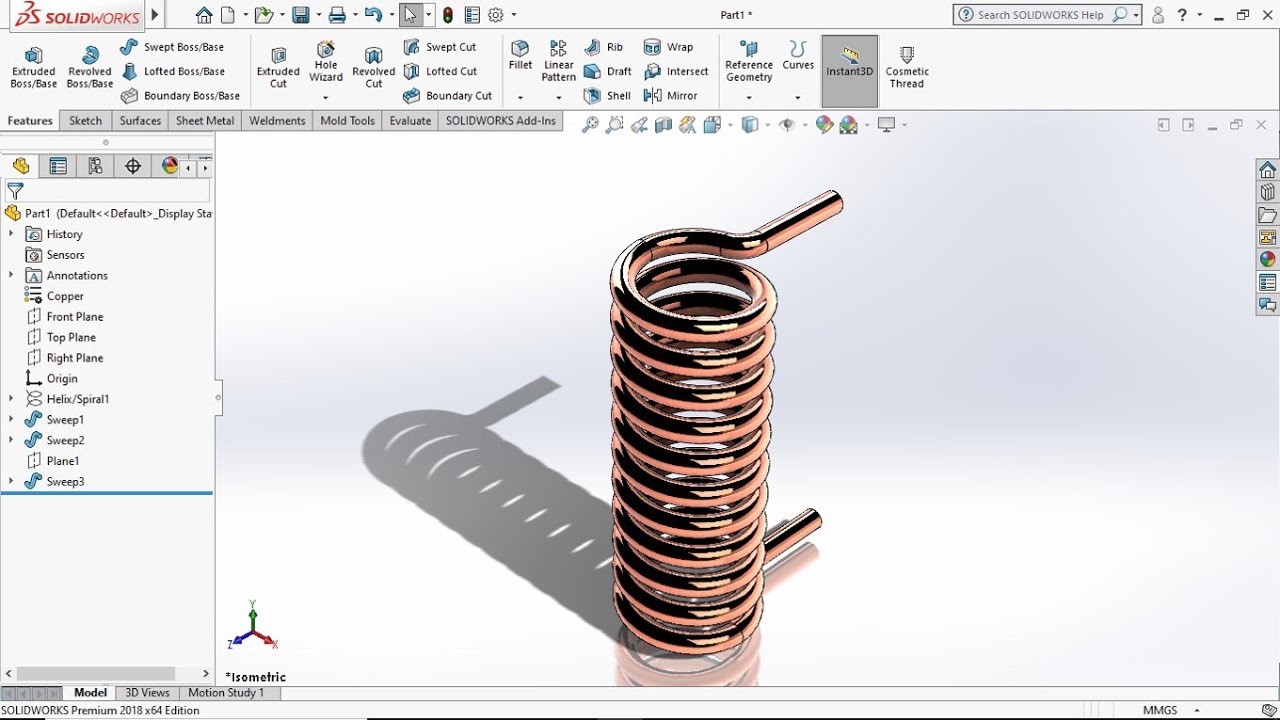
Task: Toggle Hide/Show Items eye icon
Action: tap(786, 125)
